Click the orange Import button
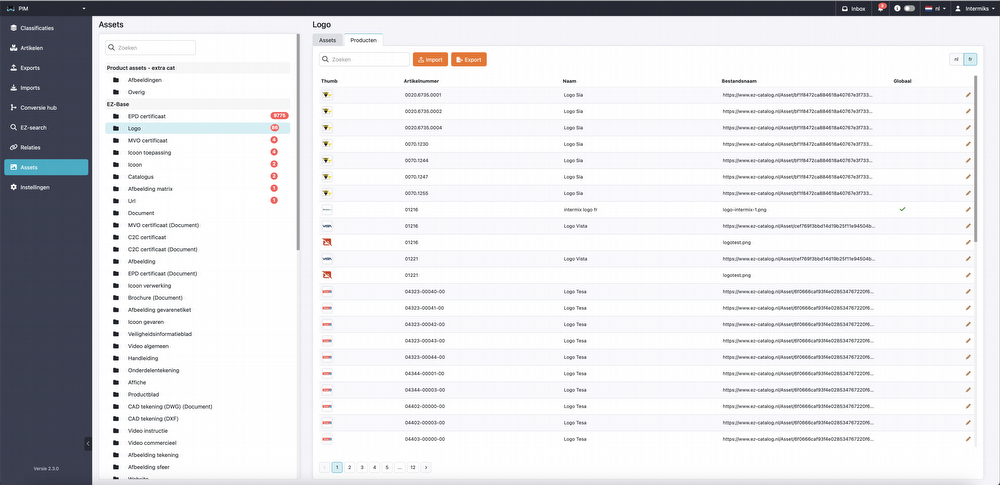Screen dimensions: 1000x485 (430, 60)
